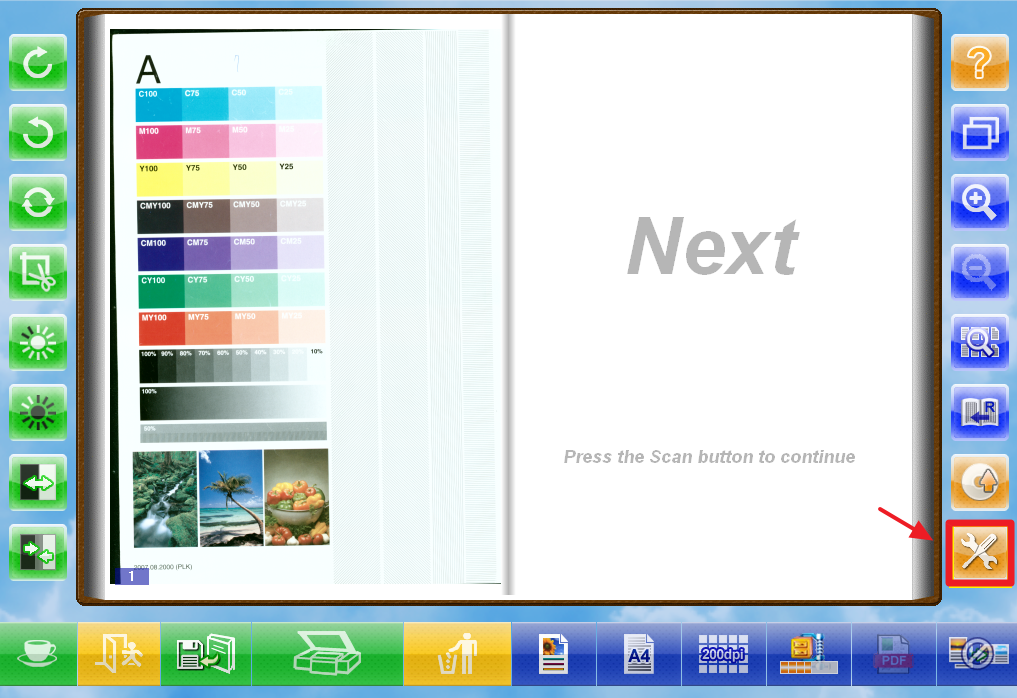Start scanning with the scanner button

pos(327,655)
